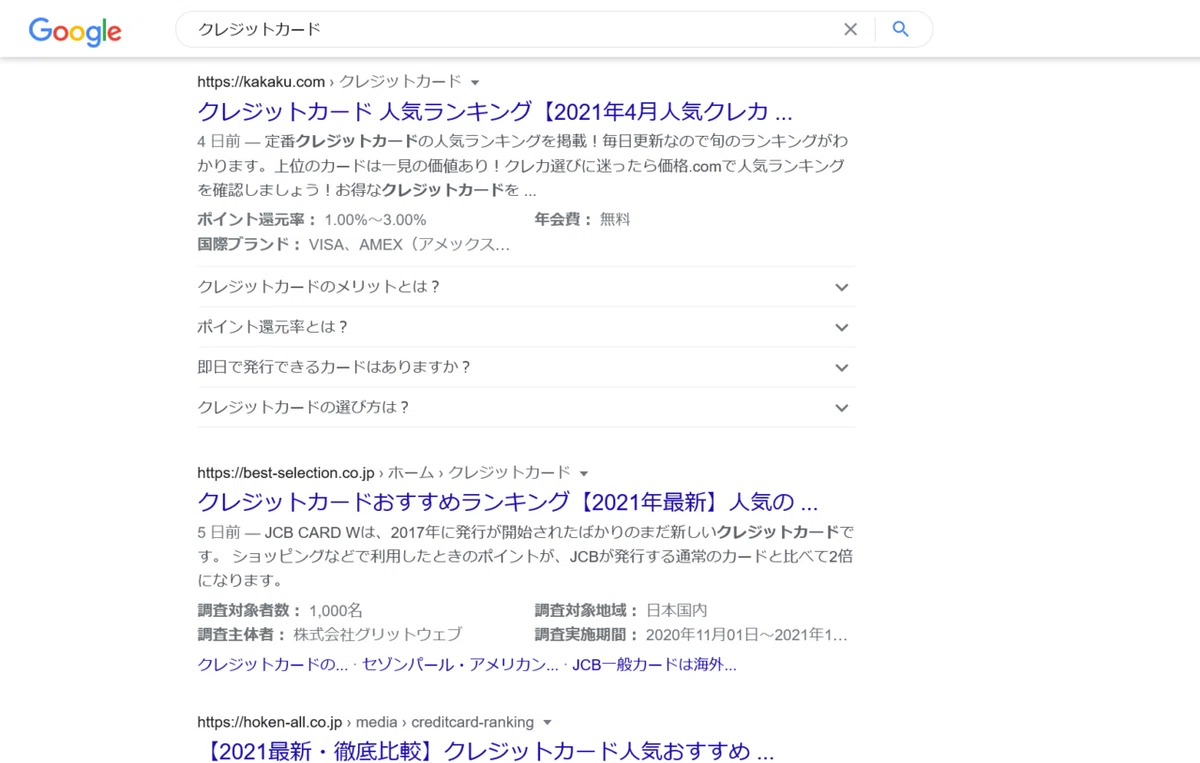This screenshot has width=1200, height=763.
Task: Click the 調査主体者： 株式会社グリットウェブ text
Action: (x=330, y=634)
